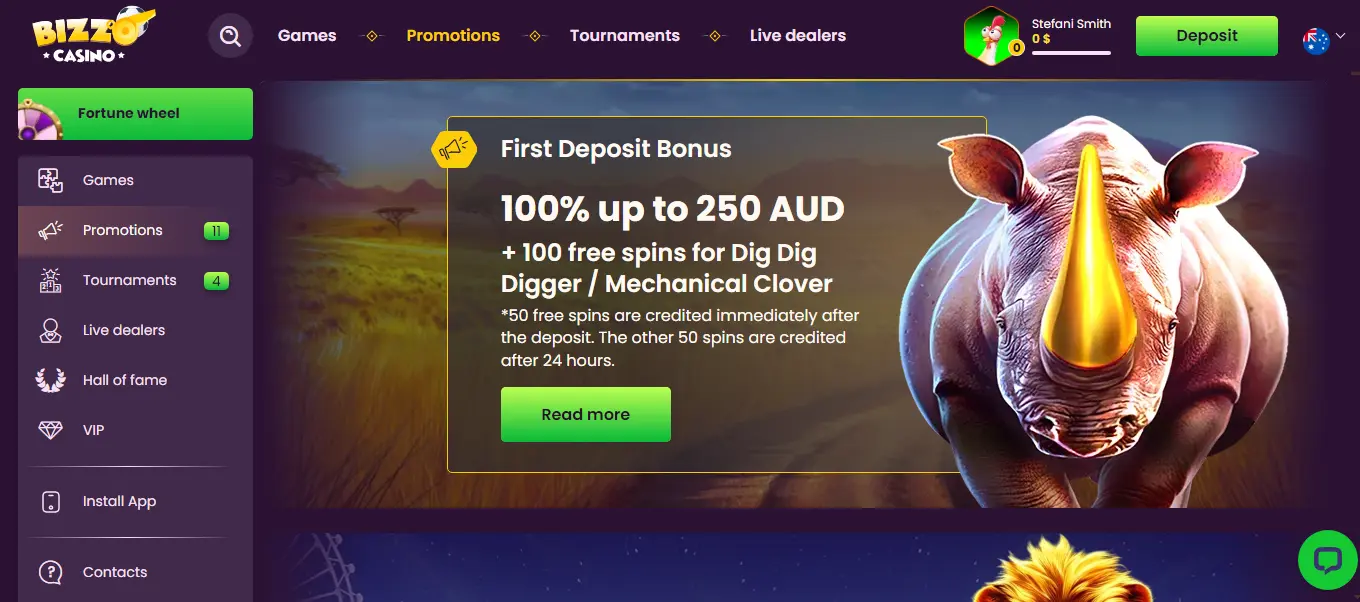The image size is (1360, 602).
Task: Open the Contacts question mark icon
Action: click(50, 572)
